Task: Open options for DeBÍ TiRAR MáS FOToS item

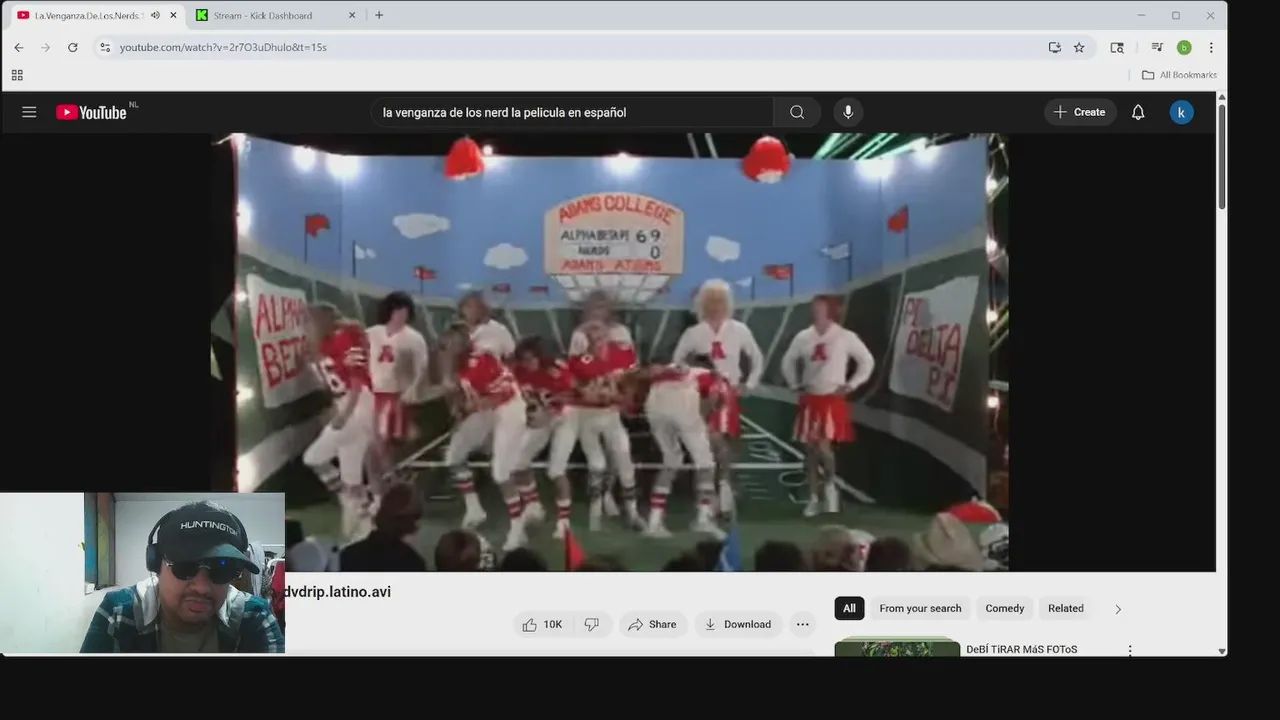Action: tap(1130, 650)
